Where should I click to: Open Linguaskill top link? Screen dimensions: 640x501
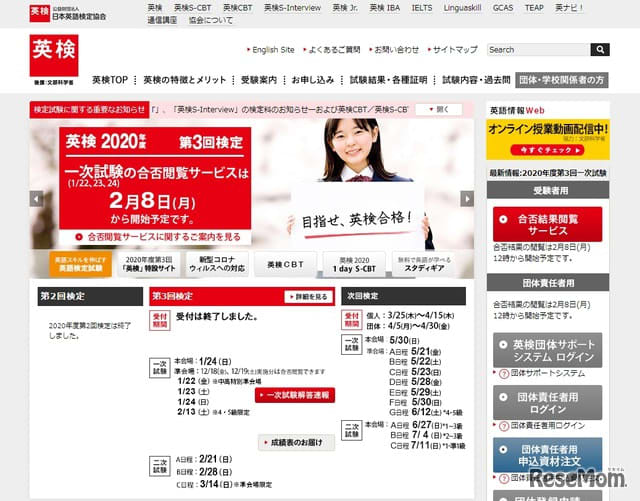pos(462,8)
